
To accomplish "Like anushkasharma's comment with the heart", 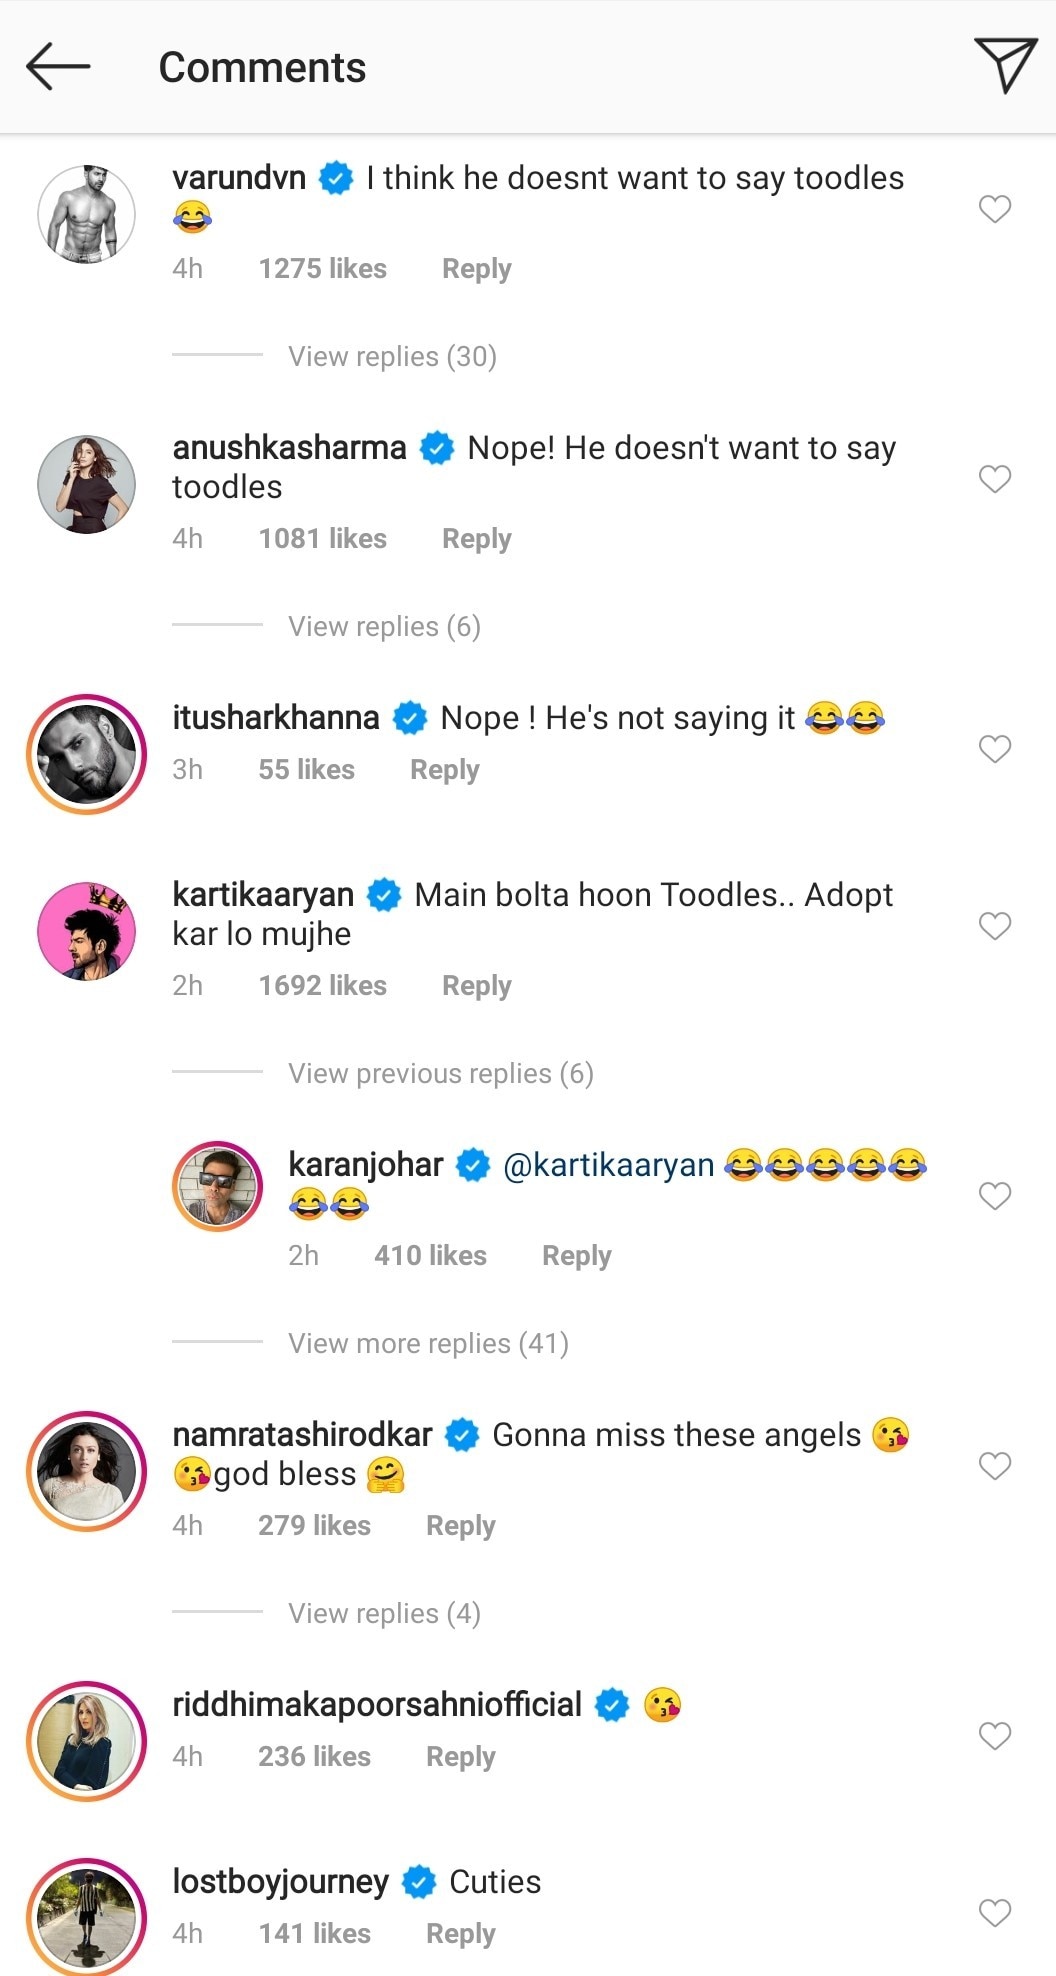I will 994,479.
